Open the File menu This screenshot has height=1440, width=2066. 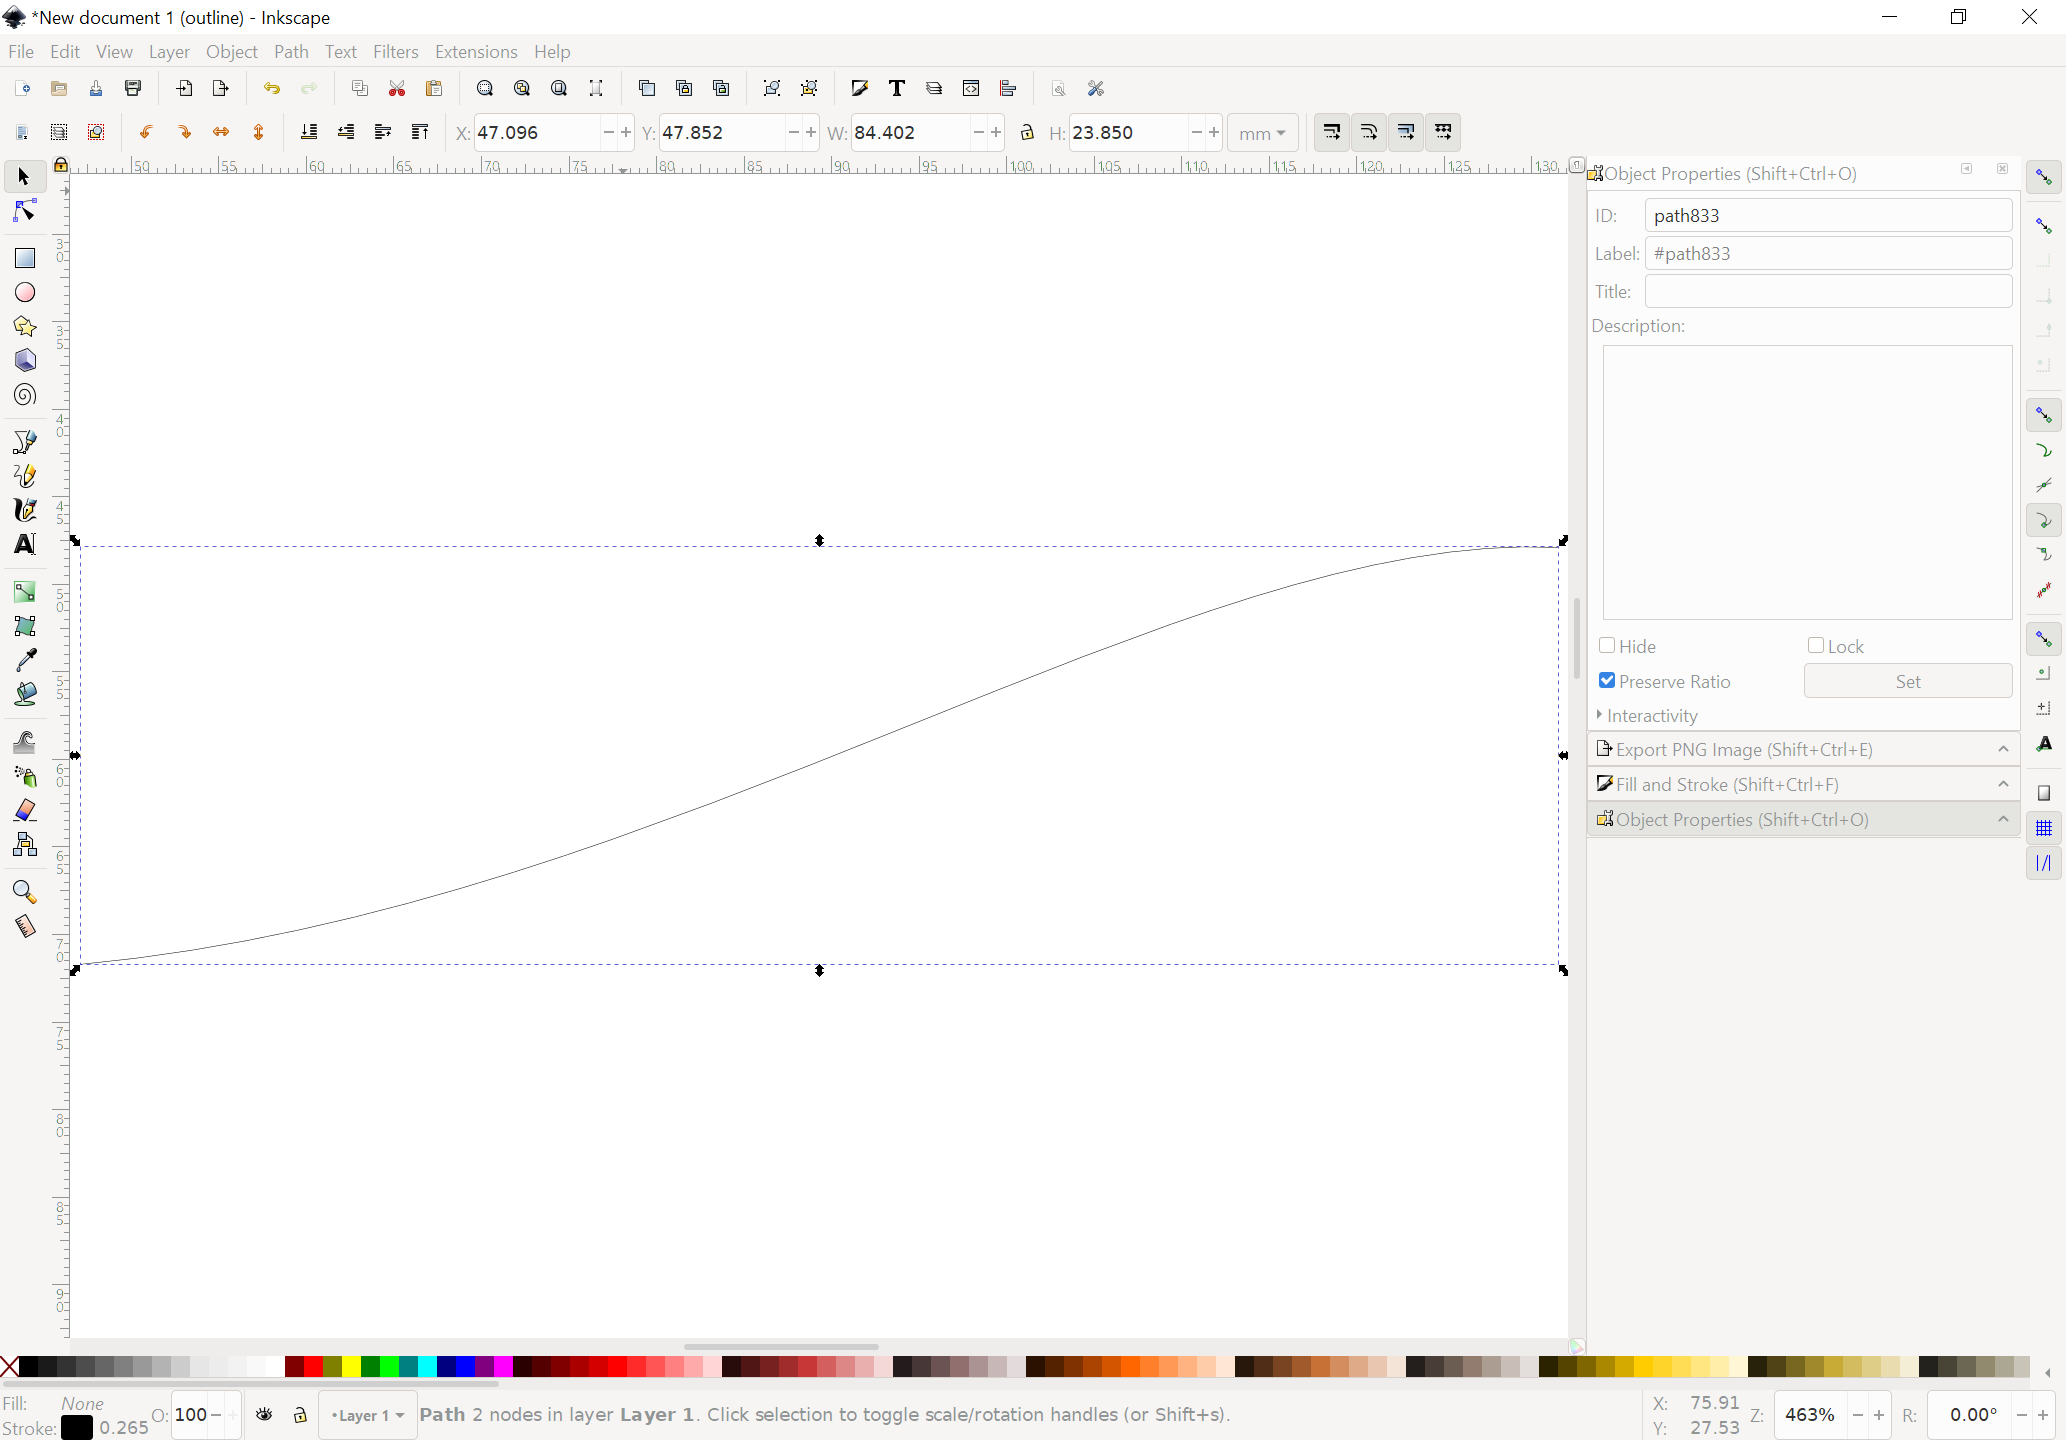pos(21,52)
